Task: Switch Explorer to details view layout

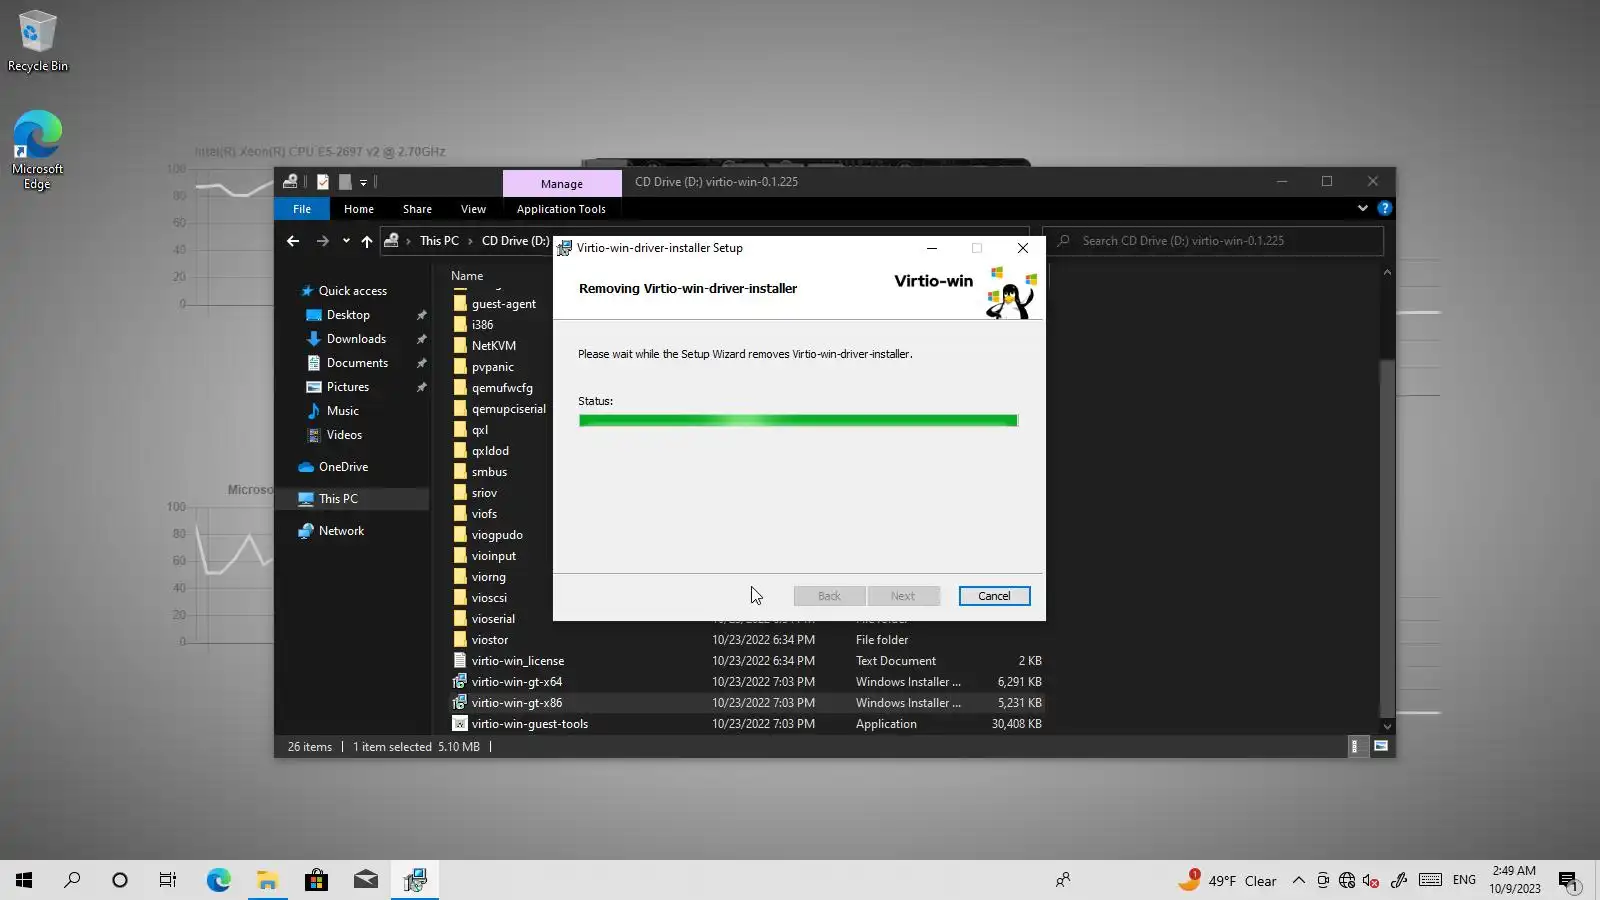Action: click(1355, 746)
